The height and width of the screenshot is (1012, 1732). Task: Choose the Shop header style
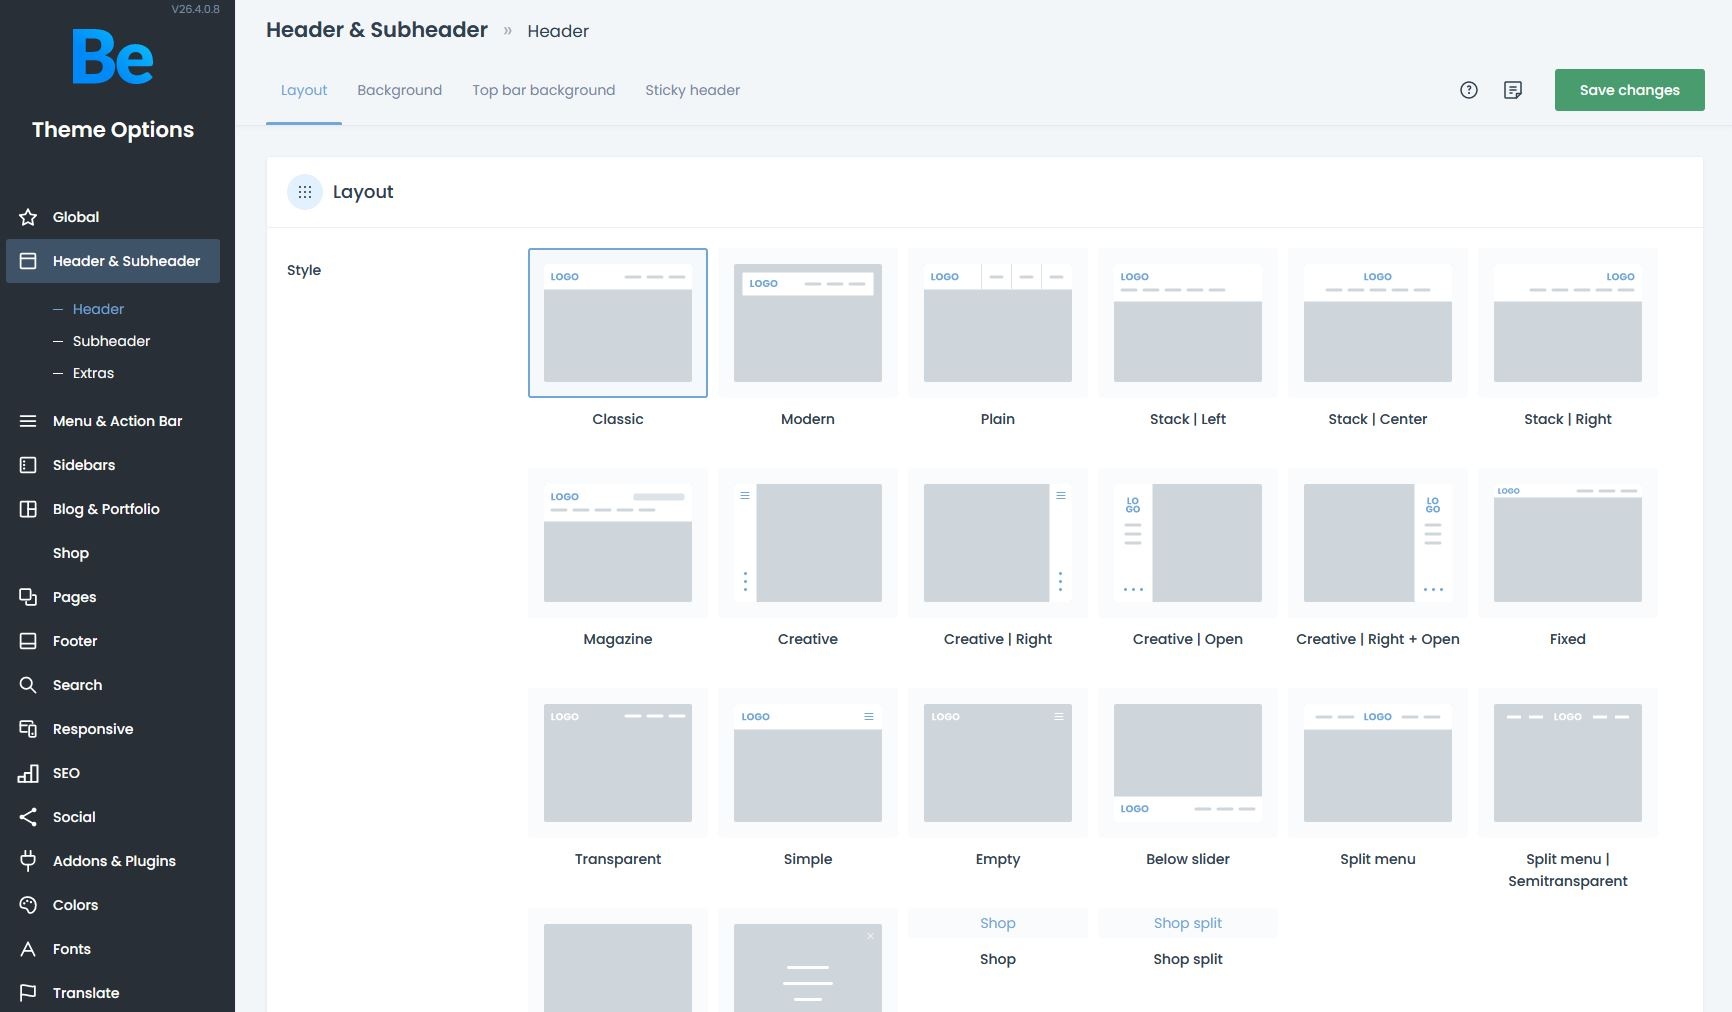[x=998, y=923]
